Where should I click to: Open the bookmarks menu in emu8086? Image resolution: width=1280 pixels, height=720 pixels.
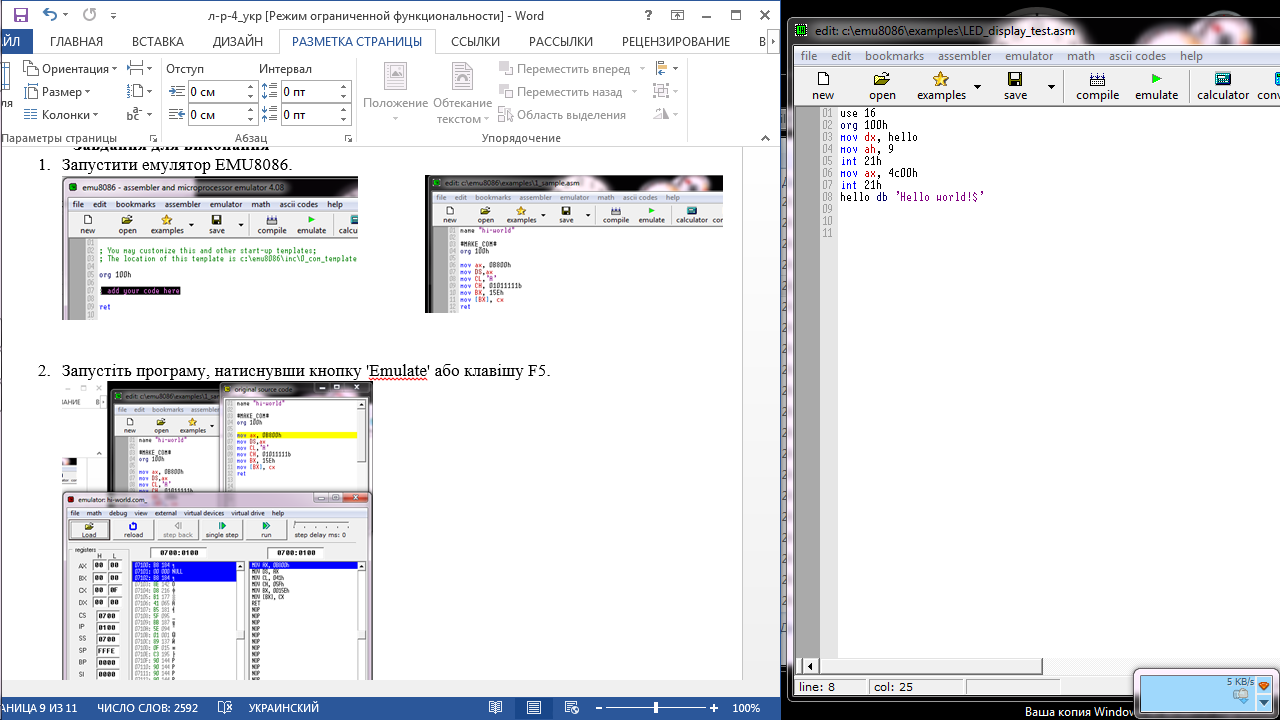(x=894, y=56)
